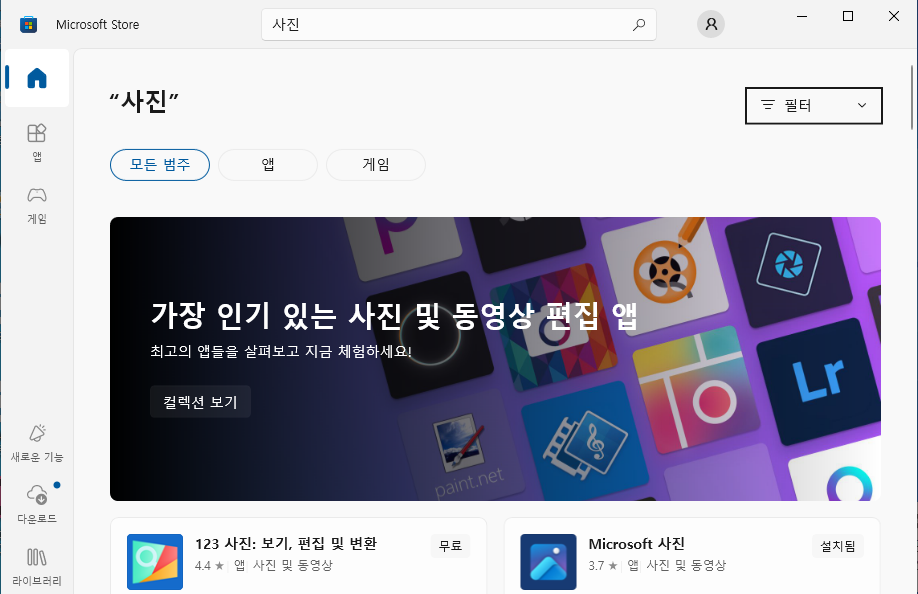Screen dimensions: 918x594
Task: Click the film and music clef icon
Action: point(585,442)
